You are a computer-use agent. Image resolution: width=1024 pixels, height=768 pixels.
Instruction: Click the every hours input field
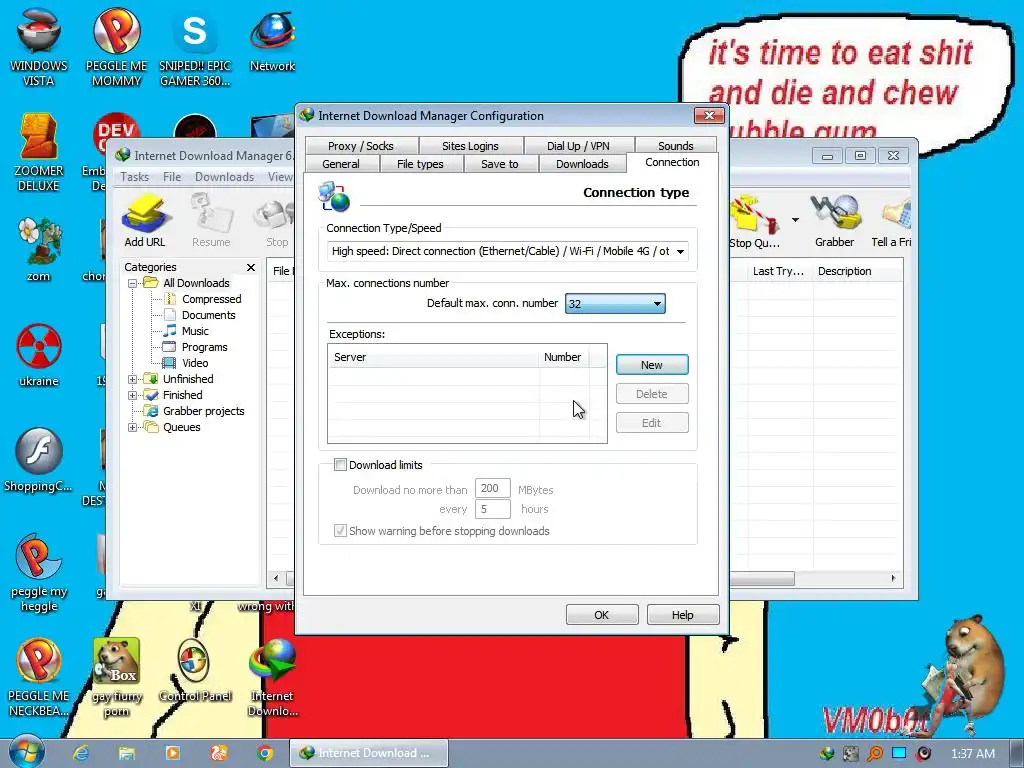click(x=492, y=509)
